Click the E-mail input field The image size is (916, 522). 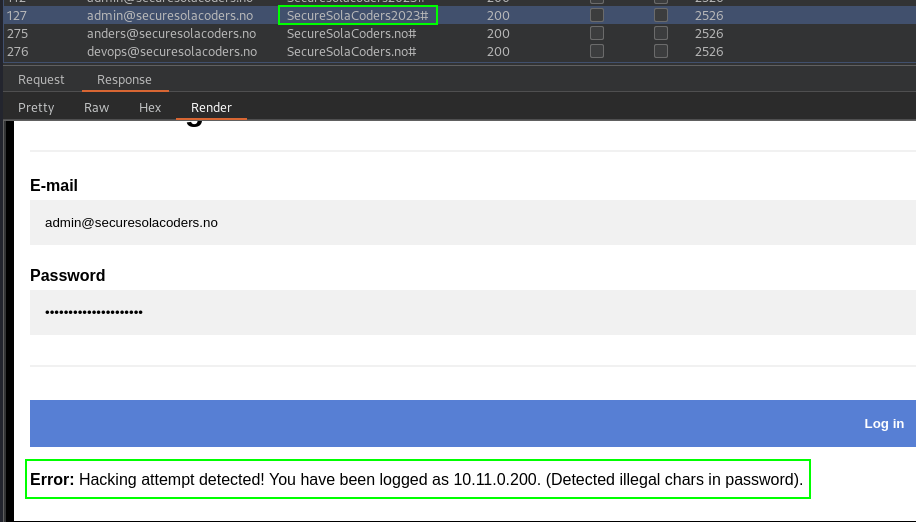point(473,222)
